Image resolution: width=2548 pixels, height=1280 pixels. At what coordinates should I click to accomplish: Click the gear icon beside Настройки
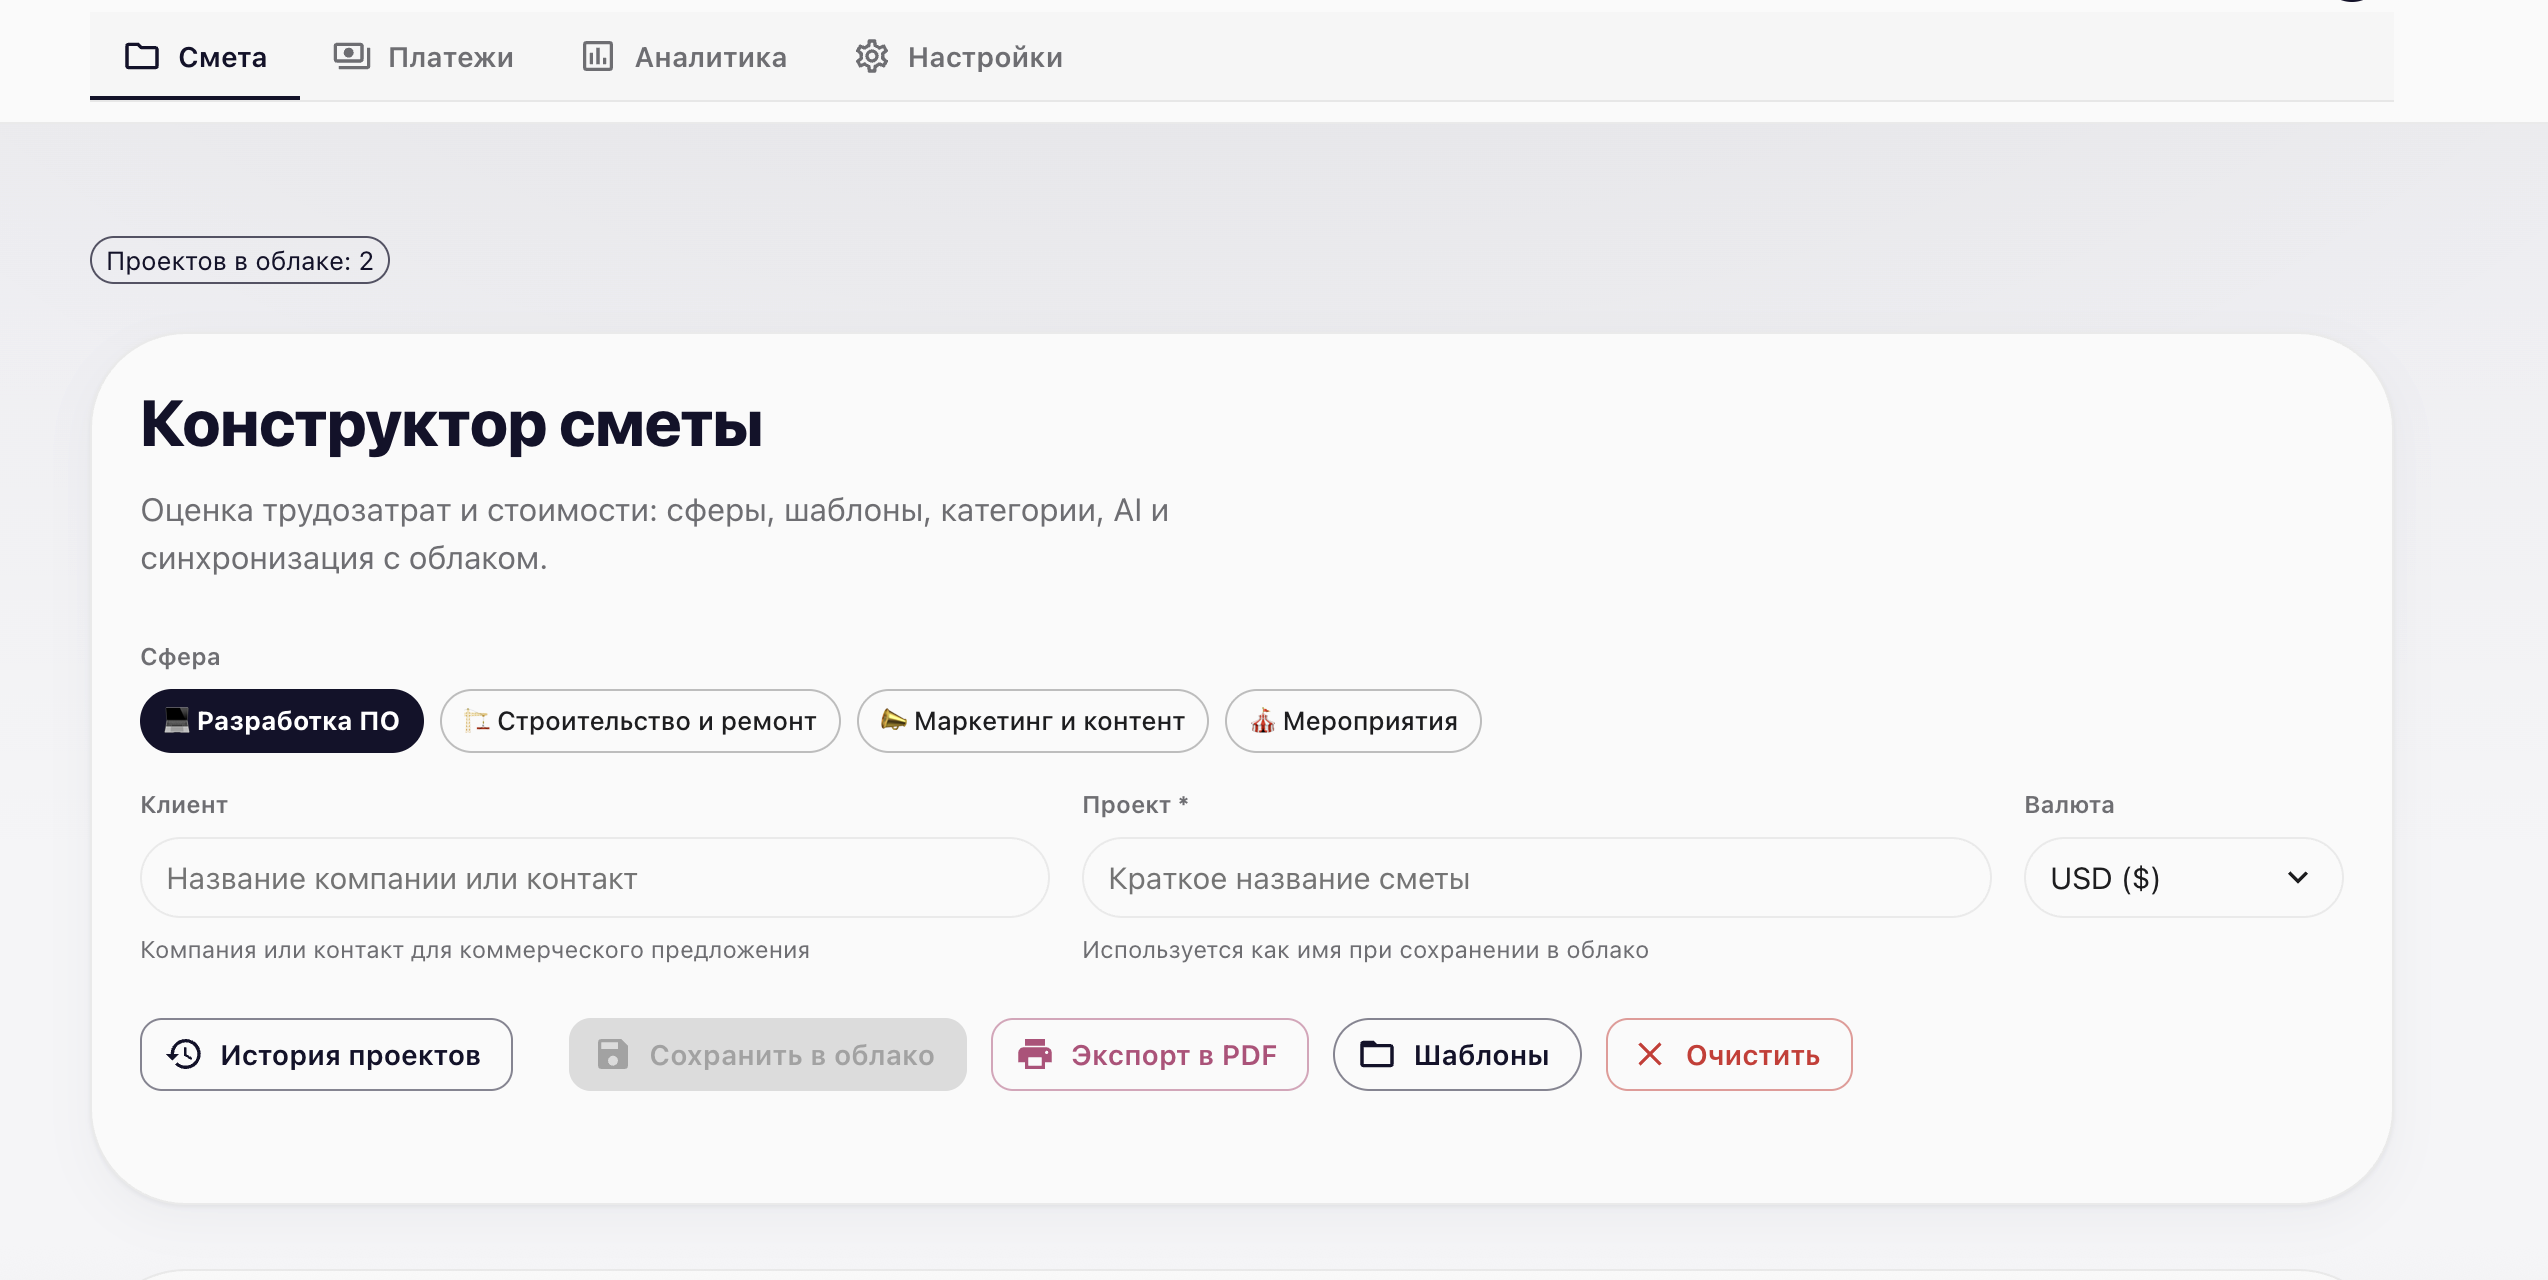(872, 56)
